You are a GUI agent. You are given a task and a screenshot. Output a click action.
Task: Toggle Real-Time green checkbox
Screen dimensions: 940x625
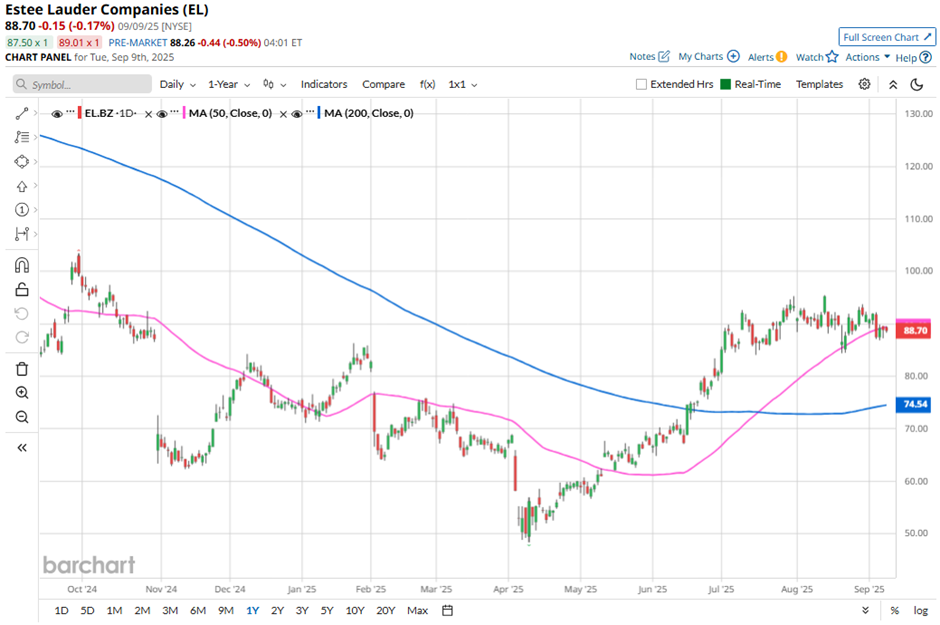(x=725, y=84)
